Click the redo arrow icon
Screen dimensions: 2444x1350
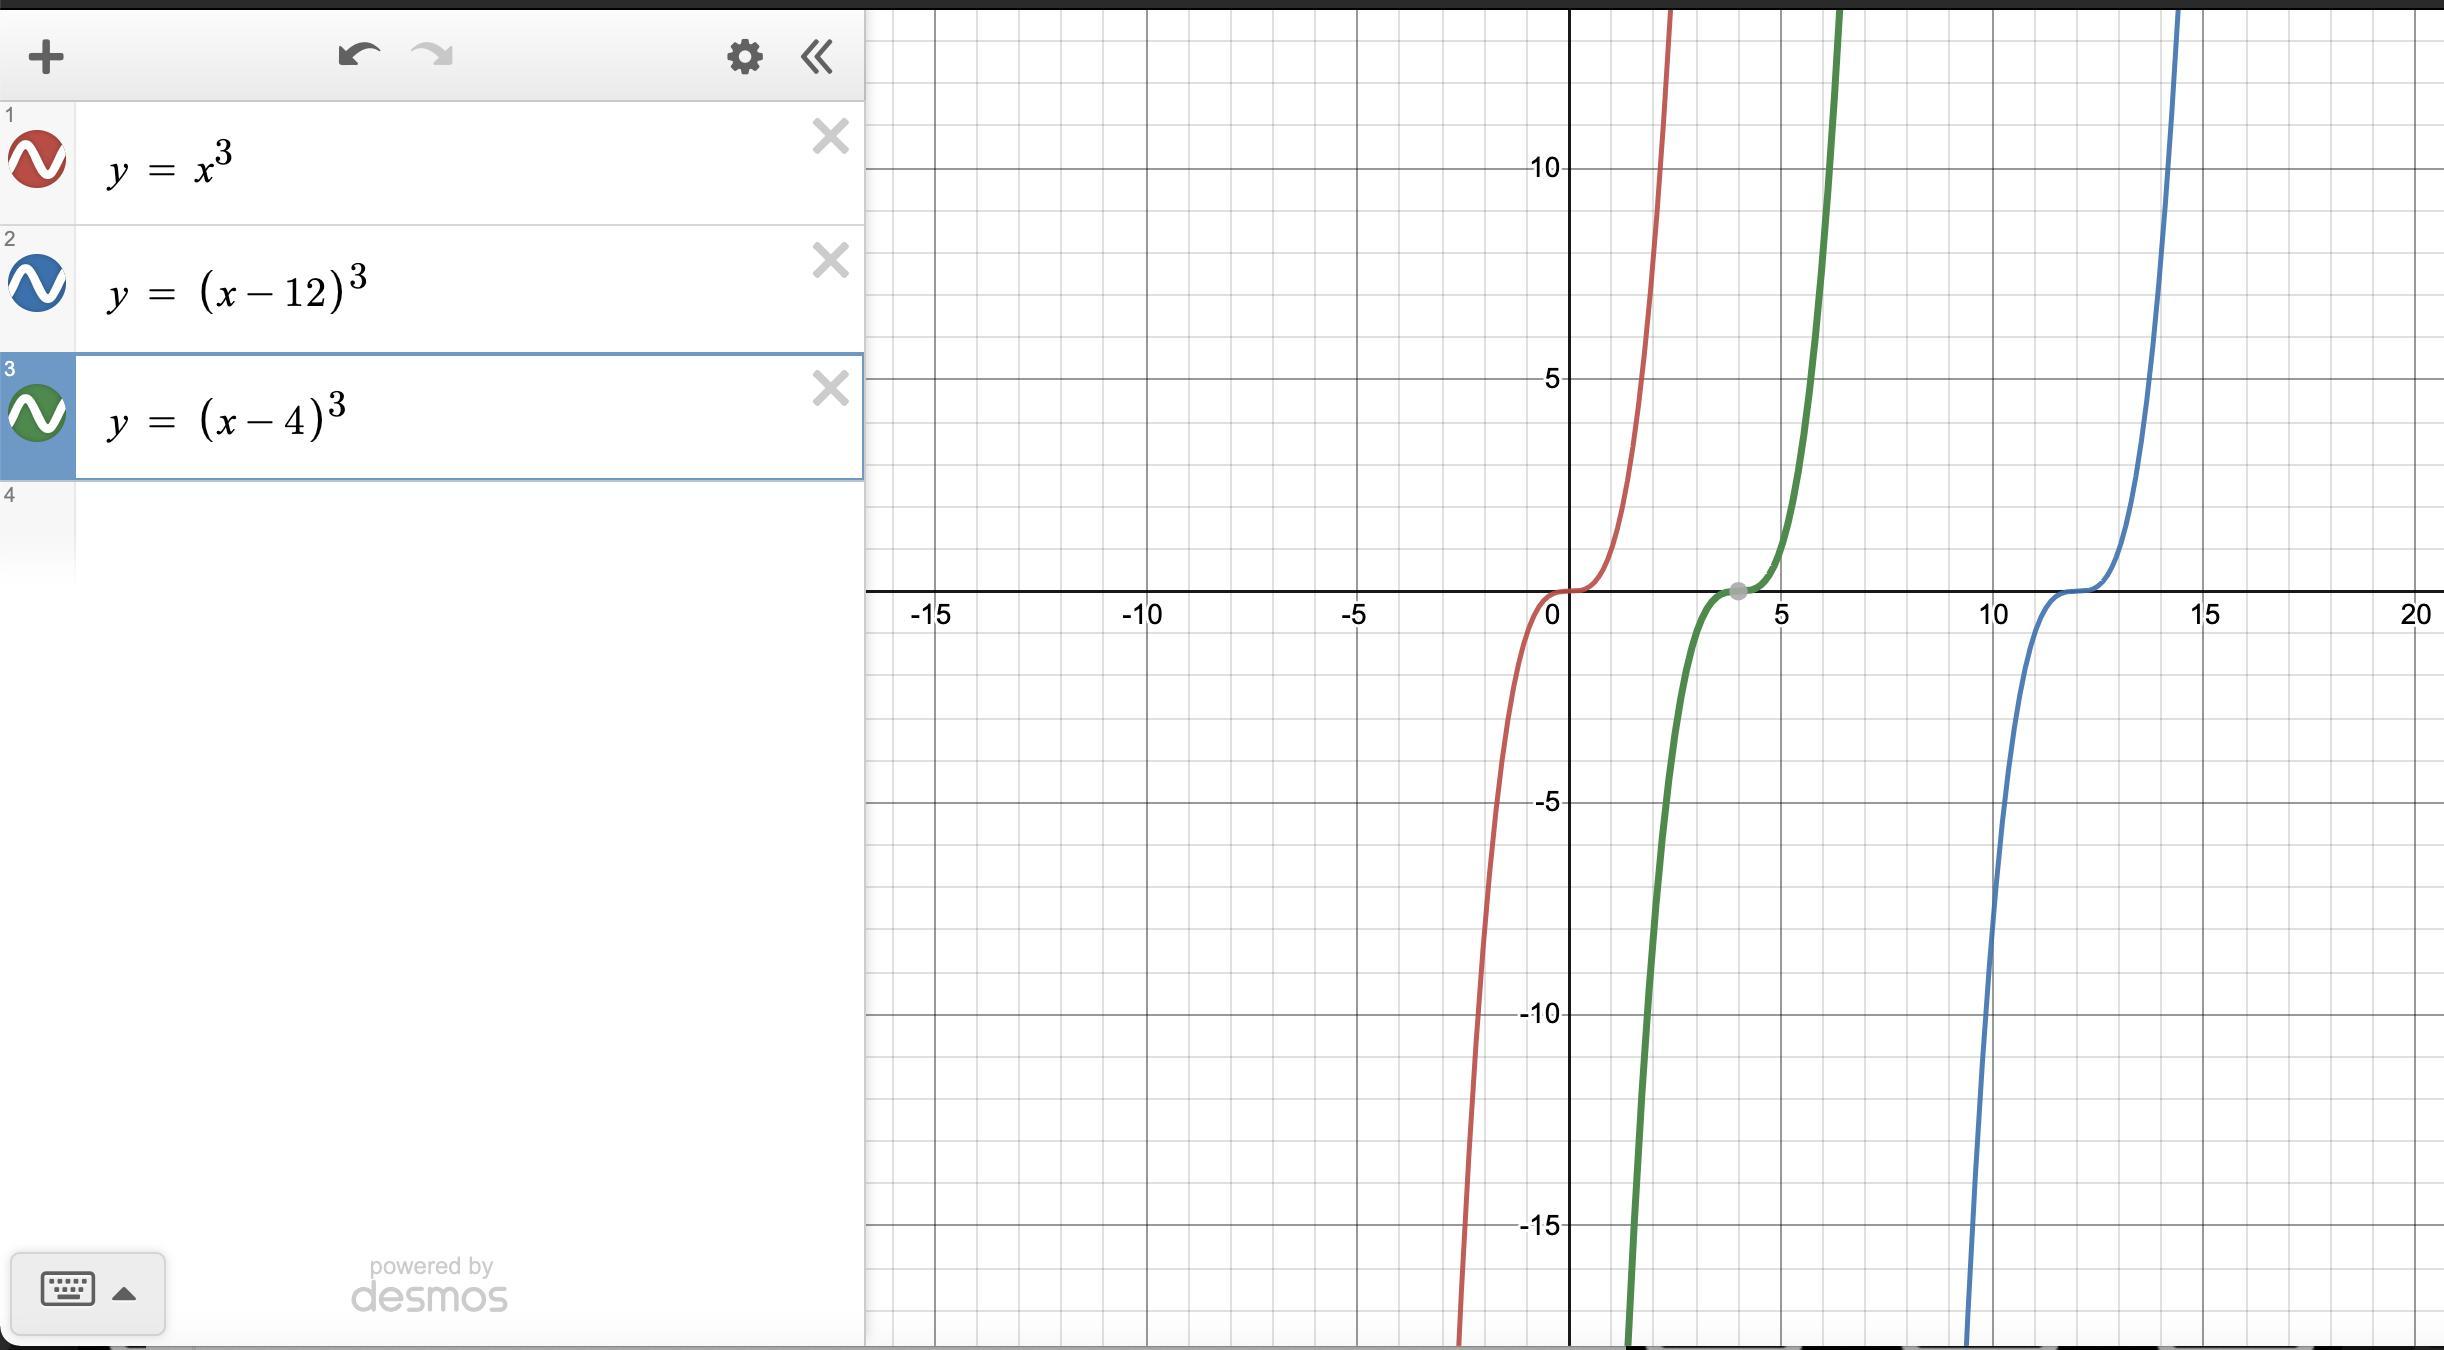point(432,55)
